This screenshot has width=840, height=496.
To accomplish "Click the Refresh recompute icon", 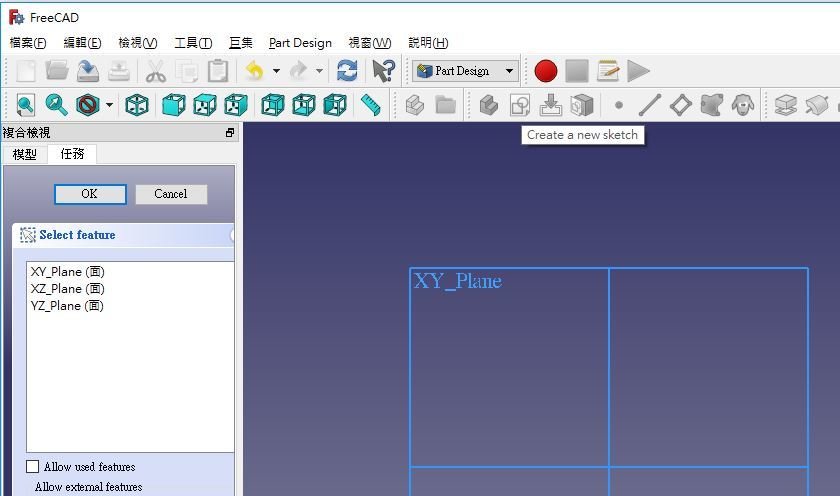I will 347,71.
